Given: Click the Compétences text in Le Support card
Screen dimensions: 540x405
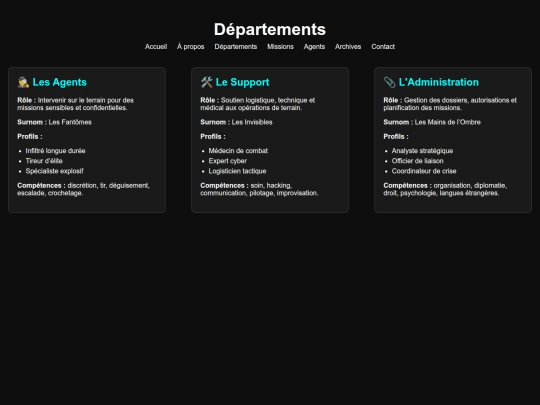Looking at the screenshot, I should pyautogui.click(x=259, y=189).
